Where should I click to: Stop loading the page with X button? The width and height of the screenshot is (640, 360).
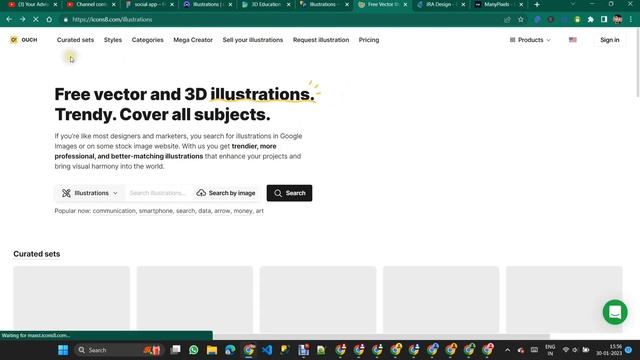pyautogui.click(x=36, y=19)
